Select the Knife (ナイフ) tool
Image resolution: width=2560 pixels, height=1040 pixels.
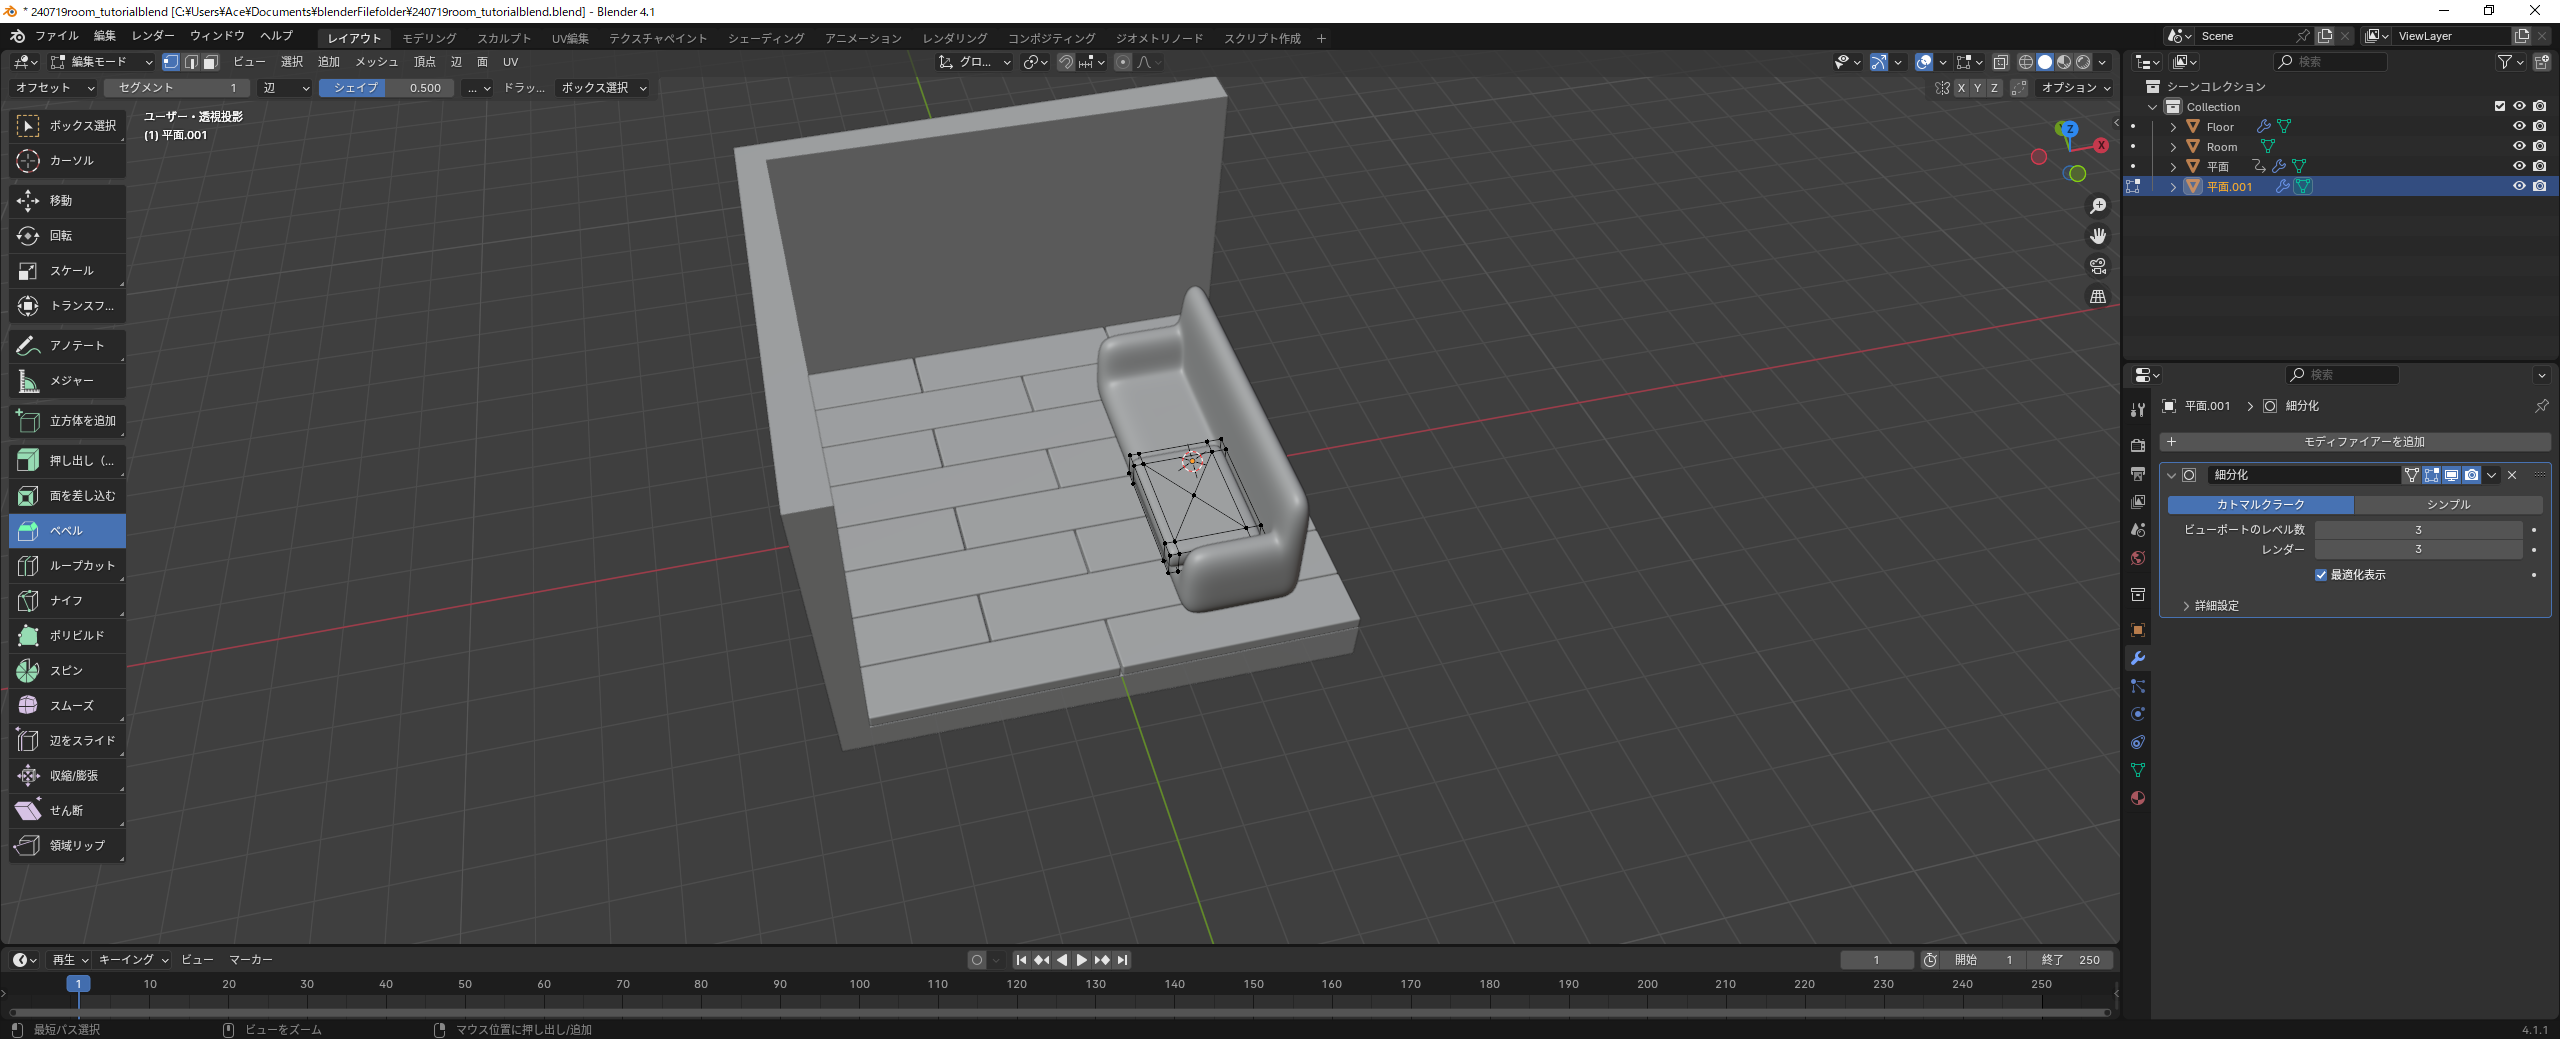[x=67, y=601]
